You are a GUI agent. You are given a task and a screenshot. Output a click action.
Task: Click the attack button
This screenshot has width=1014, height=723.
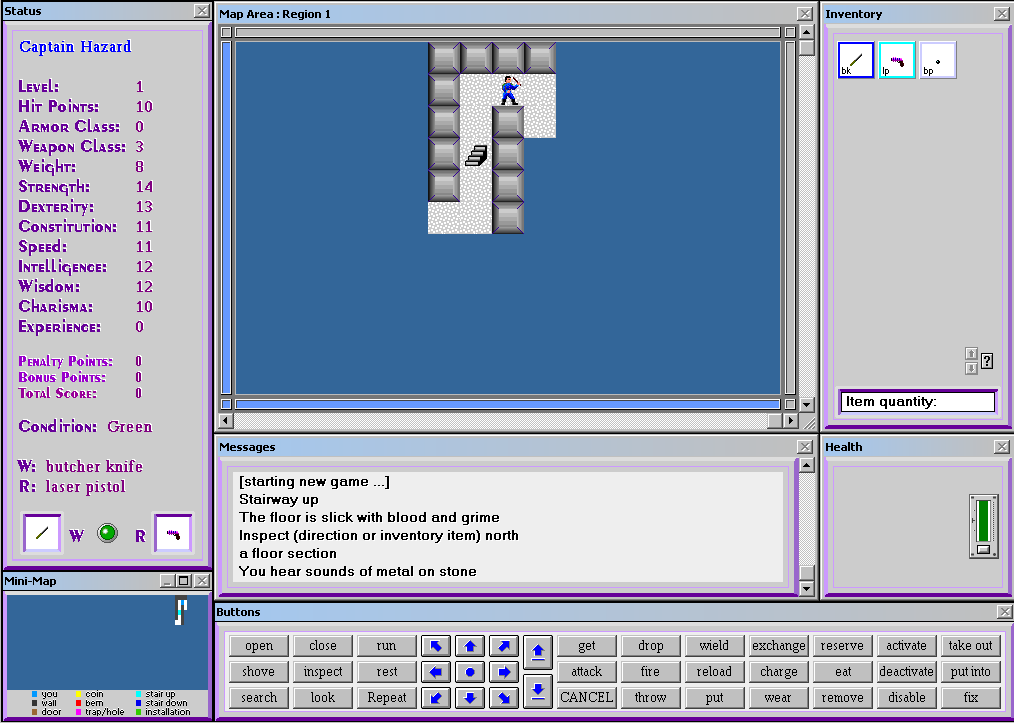click(x=587, y=672)
